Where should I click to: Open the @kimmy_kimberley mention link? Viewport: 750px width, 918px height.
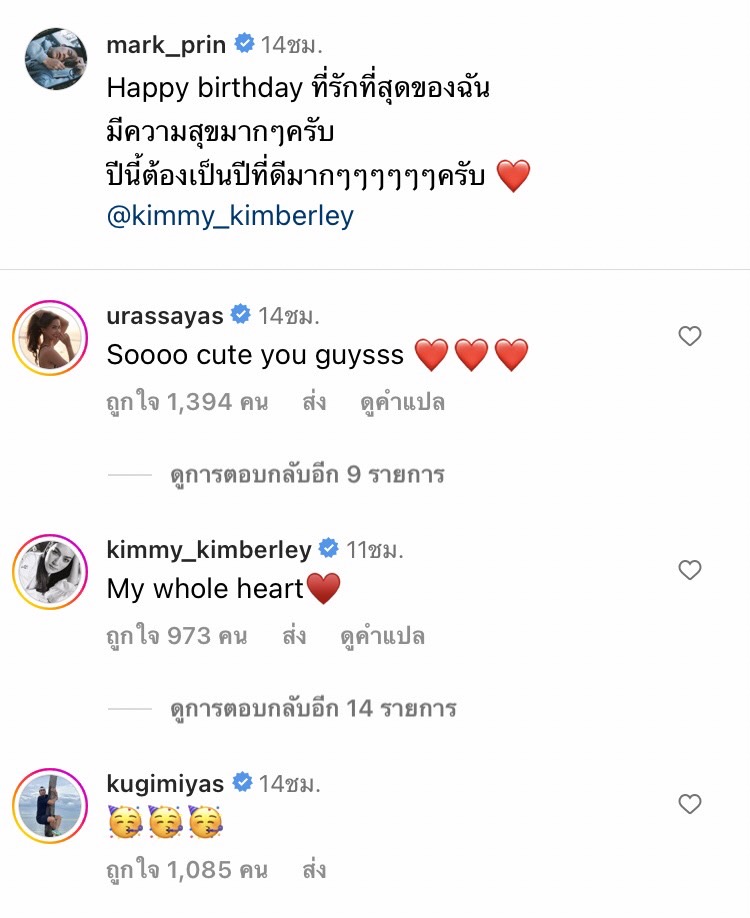(230, 216)
